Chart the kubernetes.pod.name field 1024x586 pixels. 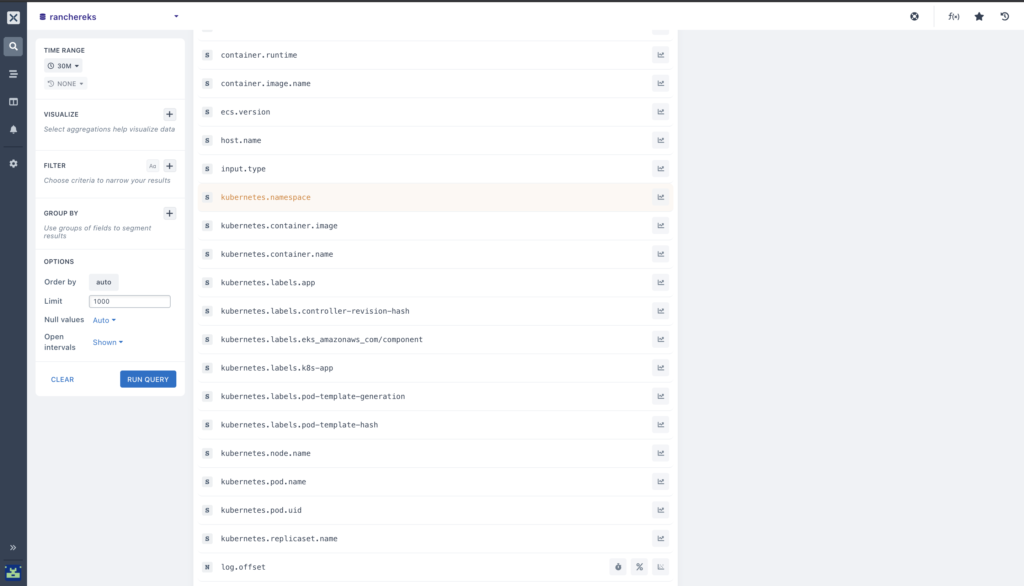click(660, 481)
